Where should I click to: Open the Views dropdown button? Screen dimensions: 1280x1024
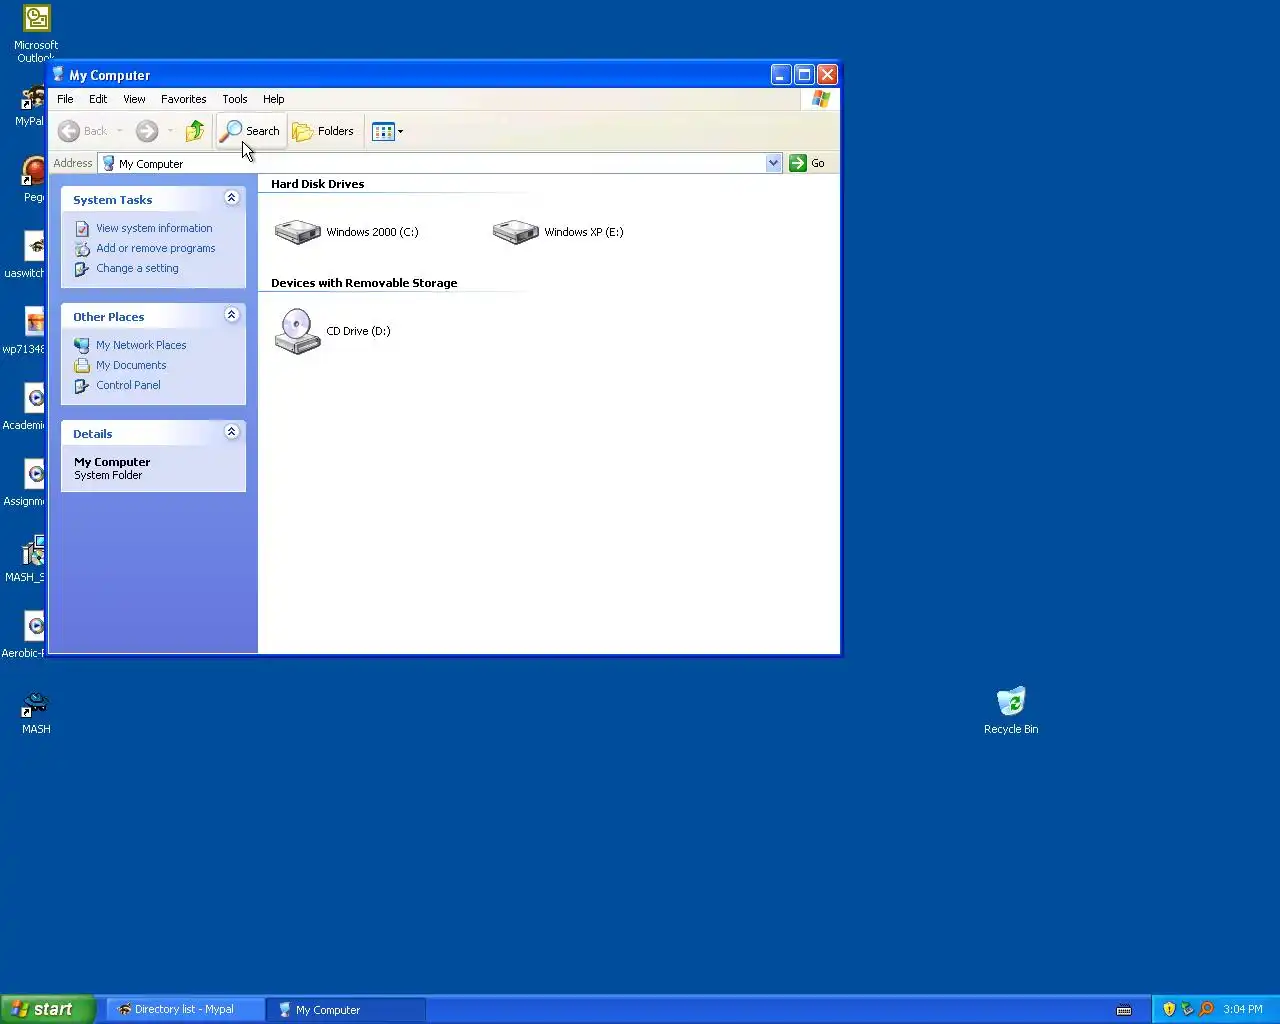(387, 131)
